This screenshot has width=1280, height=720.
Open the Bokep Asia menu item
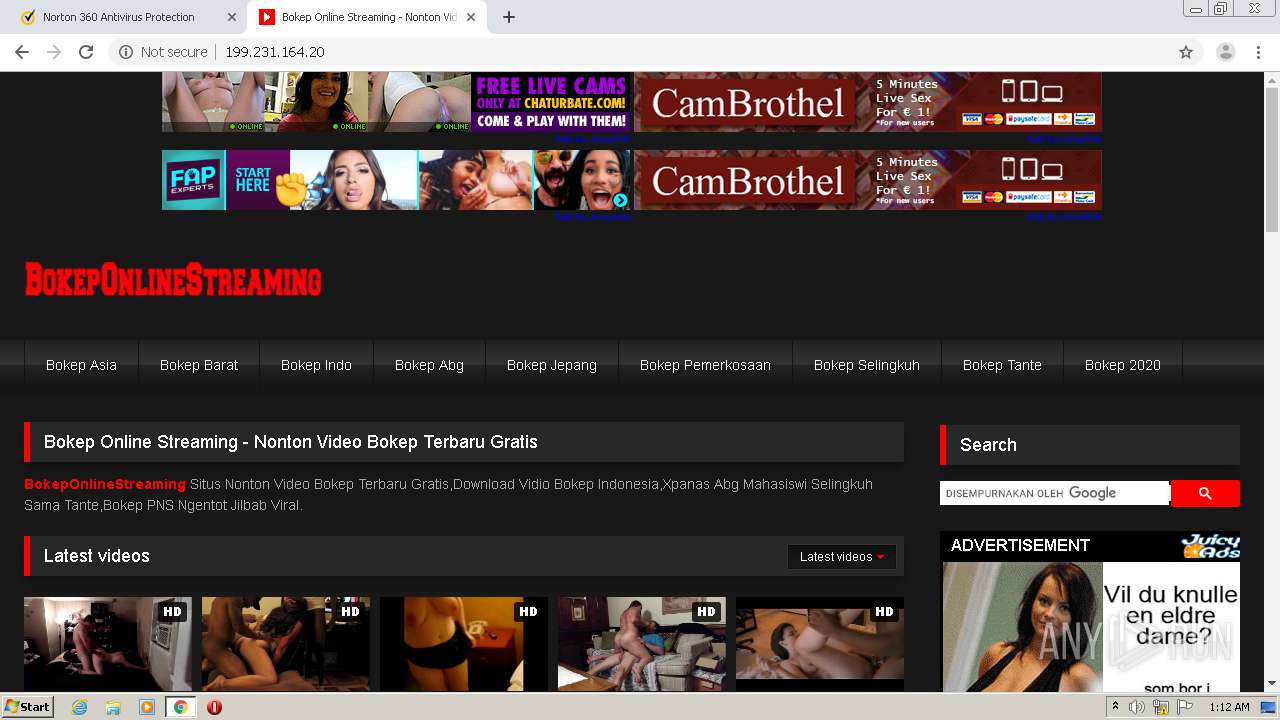coord(81,365)
